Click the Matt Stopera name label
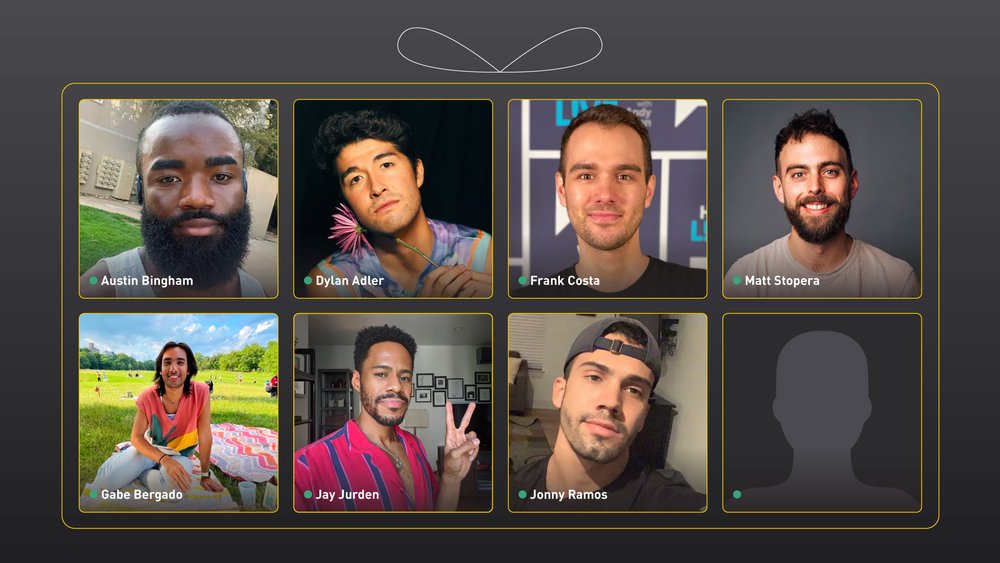 pos(782,281)
